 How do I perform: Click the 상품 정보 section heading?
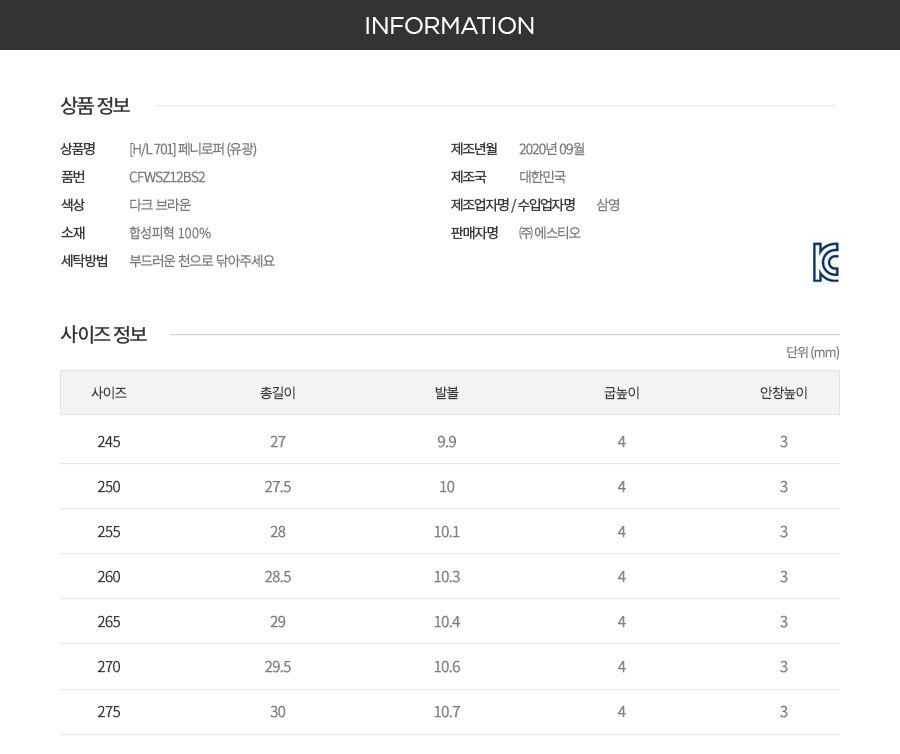point(95,106)
